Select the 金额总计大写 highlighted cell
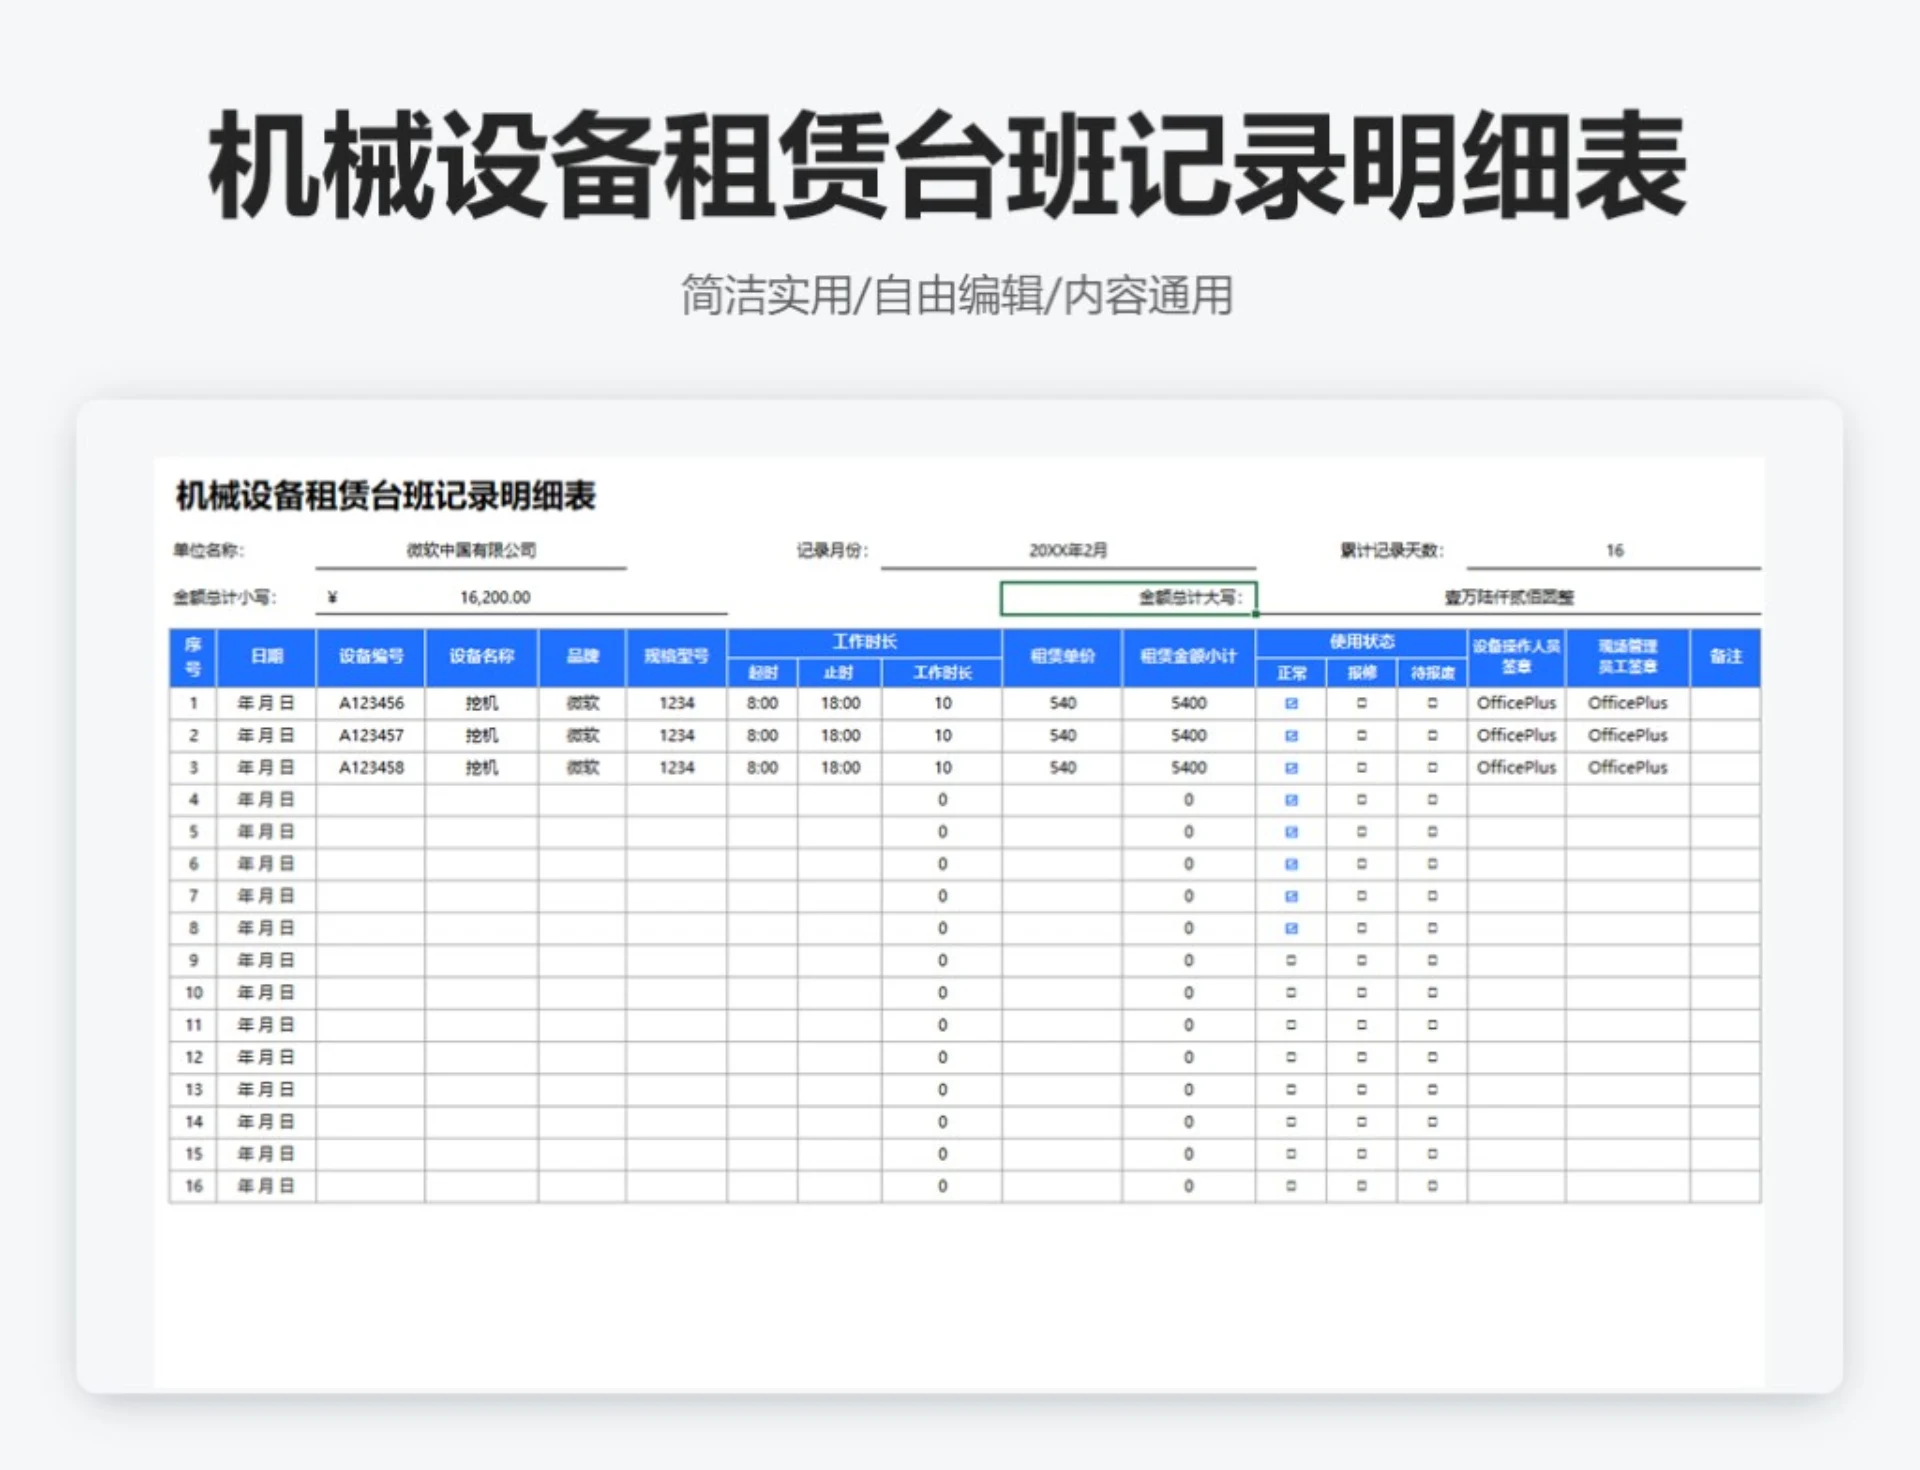The width and height of the screenshot is (1920, 1470). [1128, 596]
